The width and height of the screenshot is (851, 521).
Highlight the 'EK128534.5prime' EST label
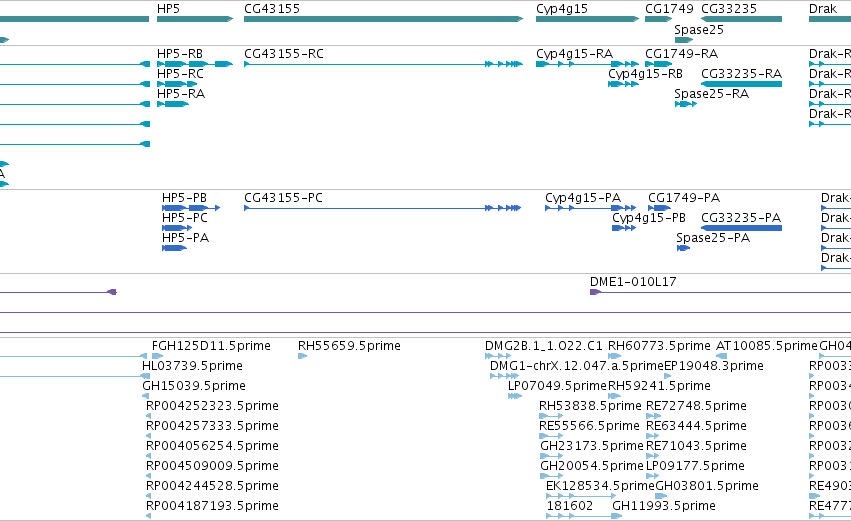600,487
